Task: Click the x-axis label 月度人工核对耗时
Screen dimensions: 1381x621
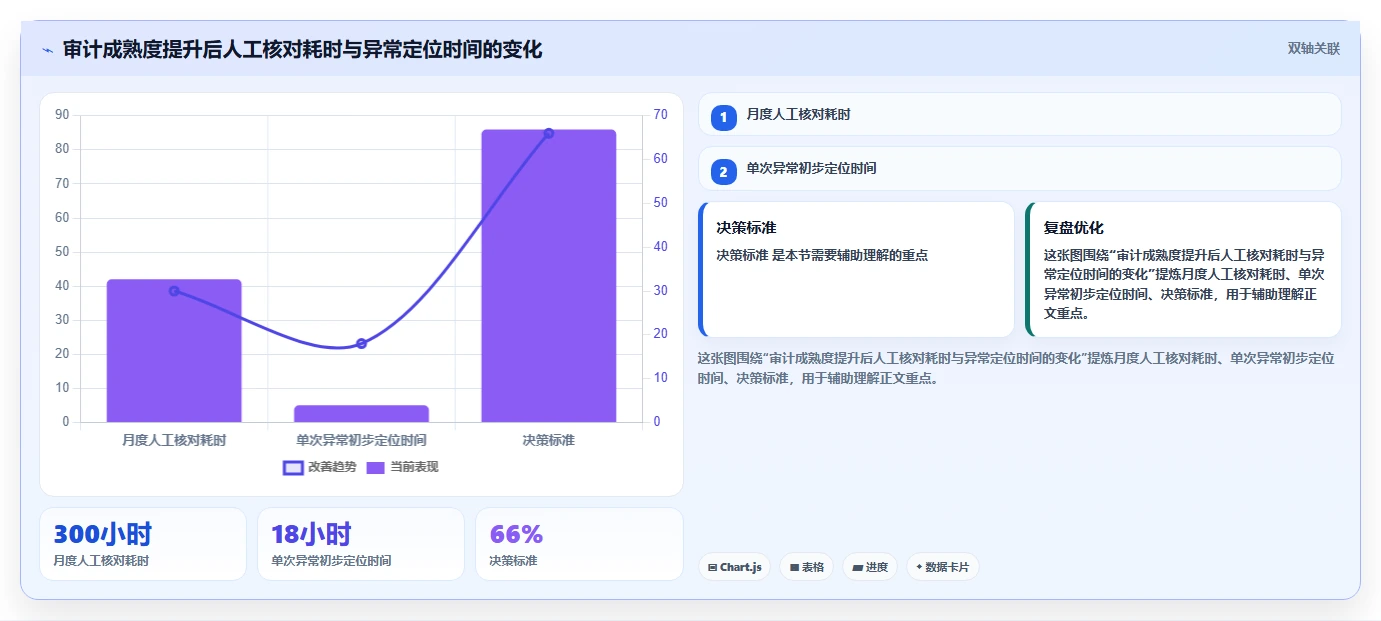Action: click(174, 440)
